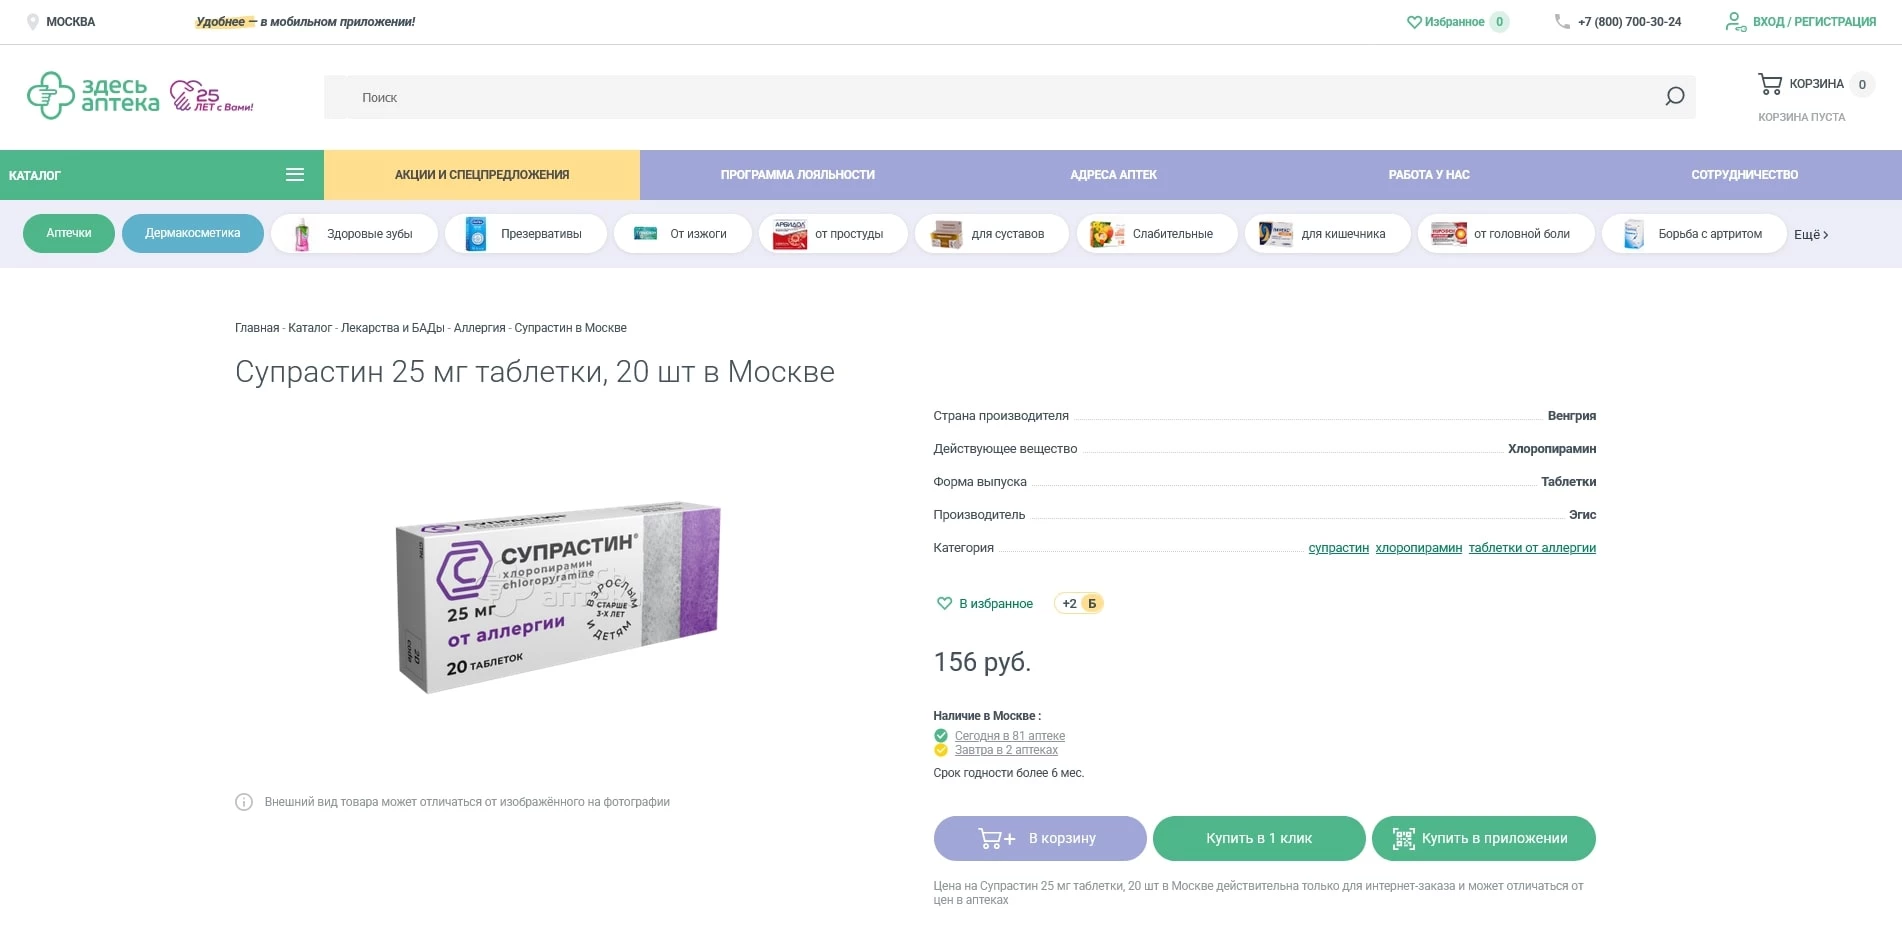The image size is (1902, 926).
Task: Go to Адреса аптек menu item
Action: [1113, 175]
